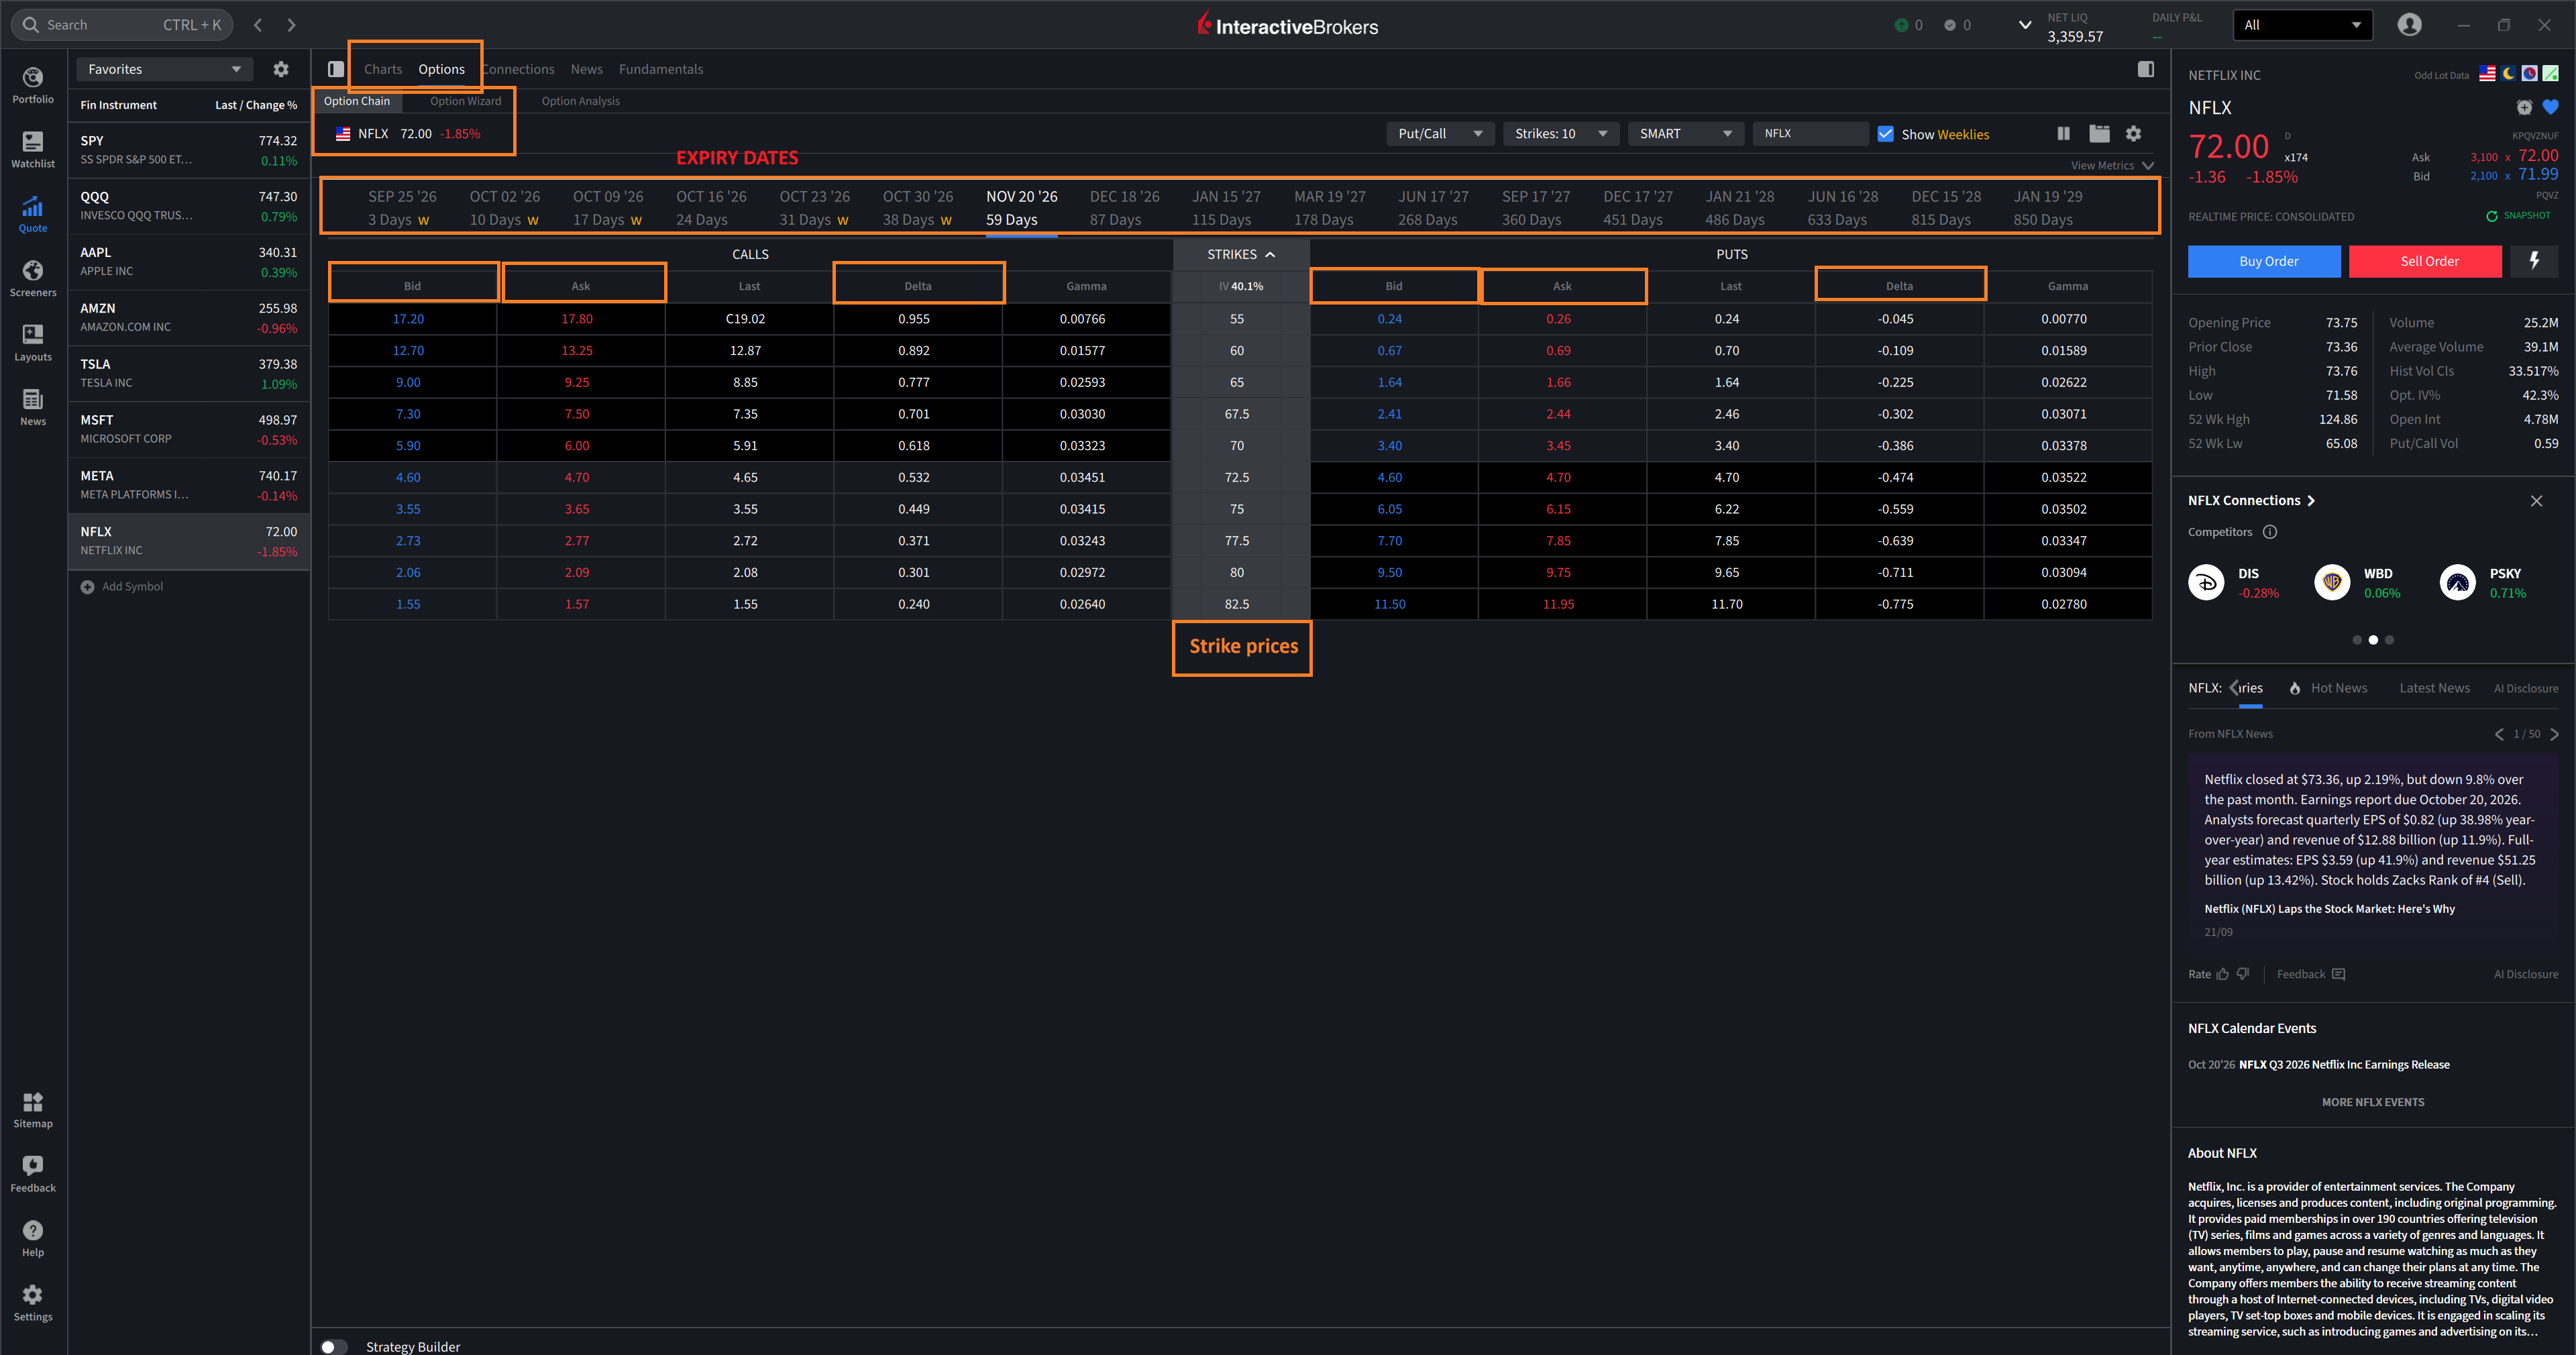
Task: Click the lightning bolt quick order icon
Action: click(2534, 261)
